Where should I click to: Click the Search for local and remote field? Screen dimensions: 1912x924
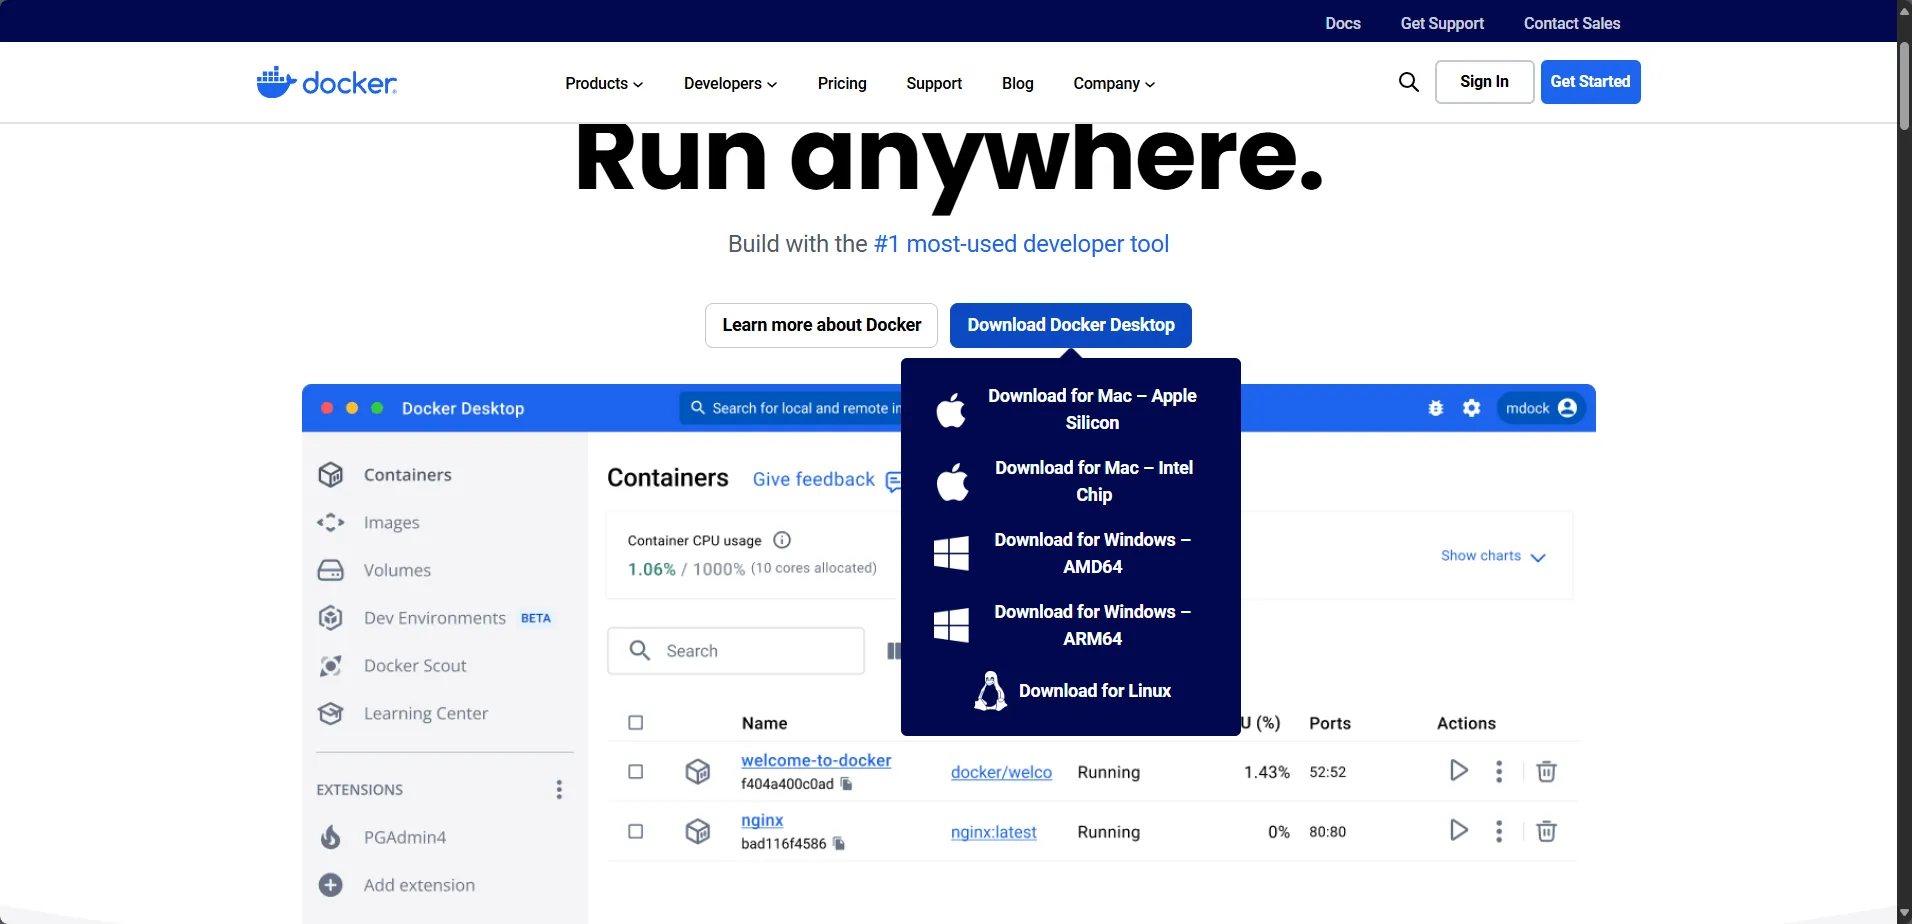click(791, 408)
